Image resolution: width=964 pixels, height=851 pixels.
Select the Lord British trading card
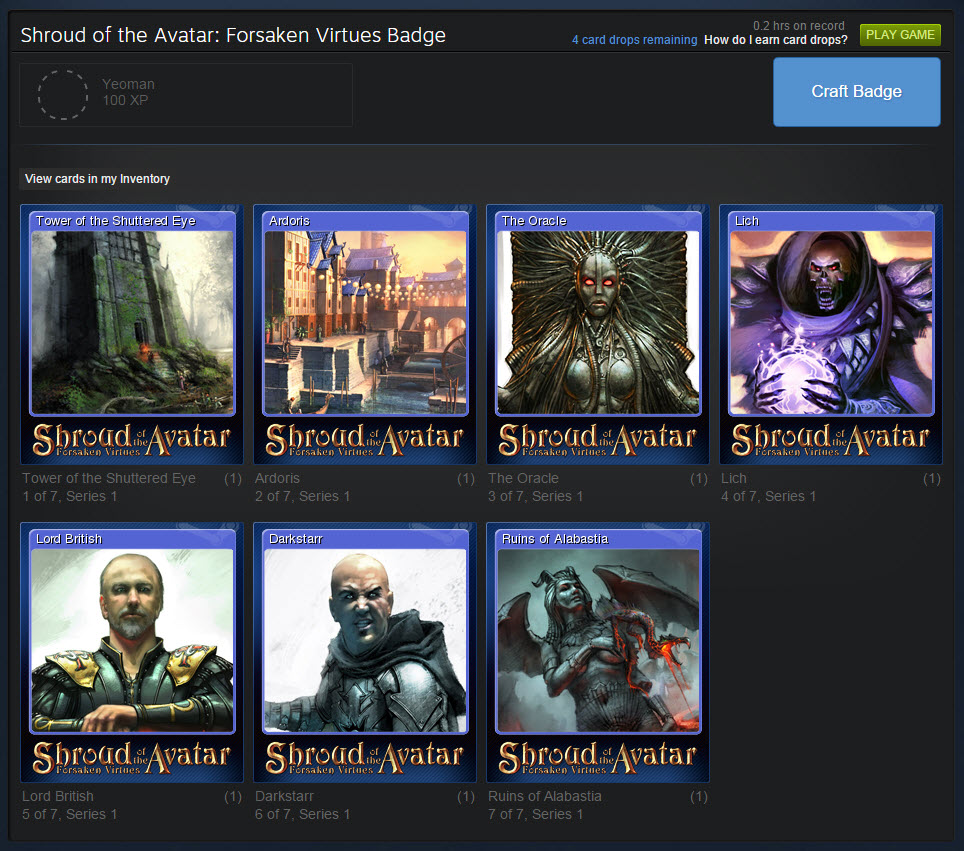pos(132,652)
